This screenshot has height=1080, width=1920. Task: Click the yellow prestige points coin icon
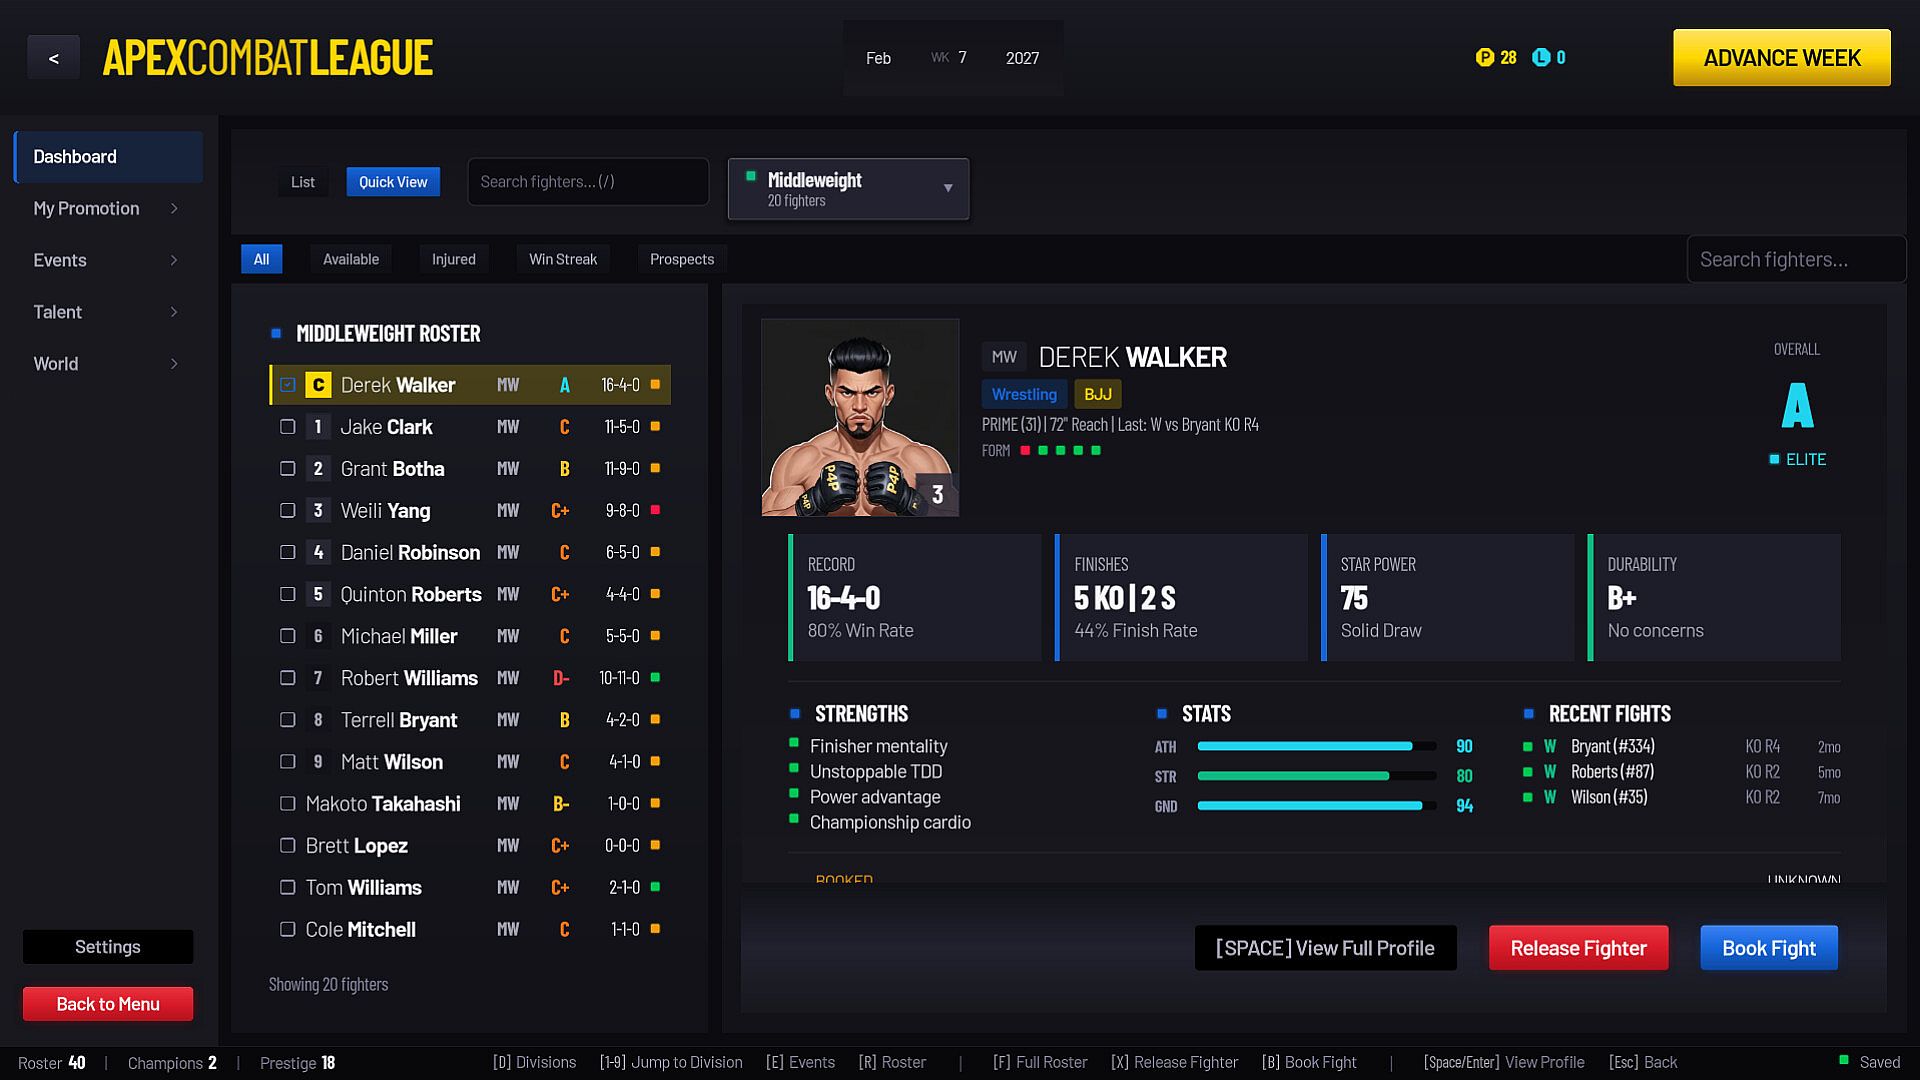tap(1484, 58)
